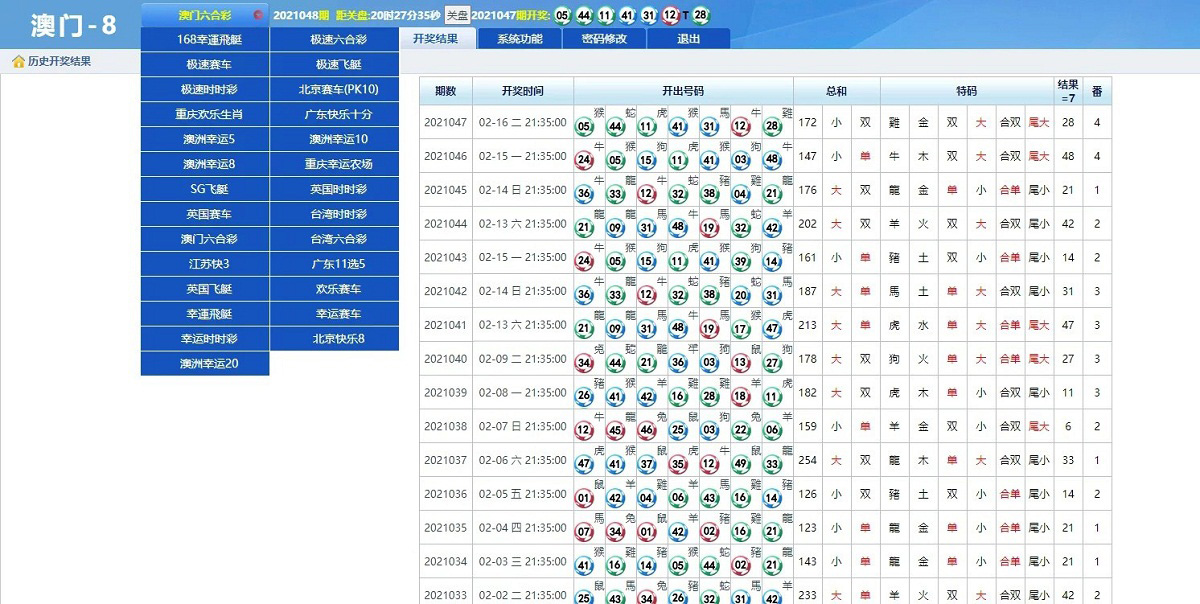1200x604 pixels.
Task: Click the red circle icon in game selector
Action: click(258, 15)
